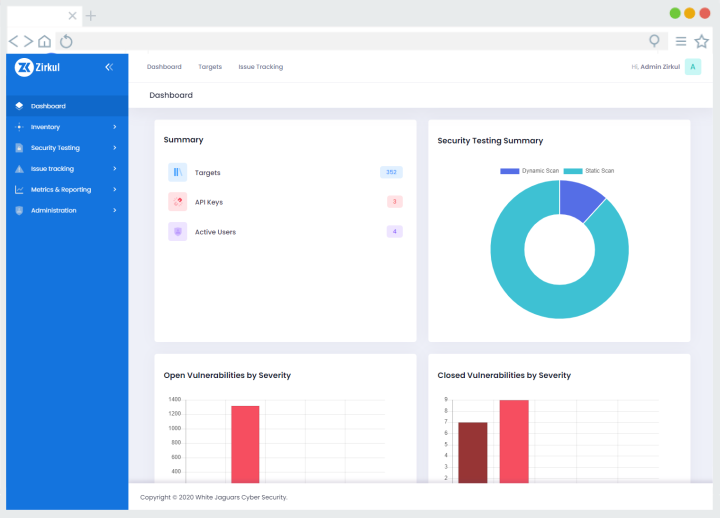
Task: Click the 'Security Testing Summary' heading
Action: (x=490, y=141)
